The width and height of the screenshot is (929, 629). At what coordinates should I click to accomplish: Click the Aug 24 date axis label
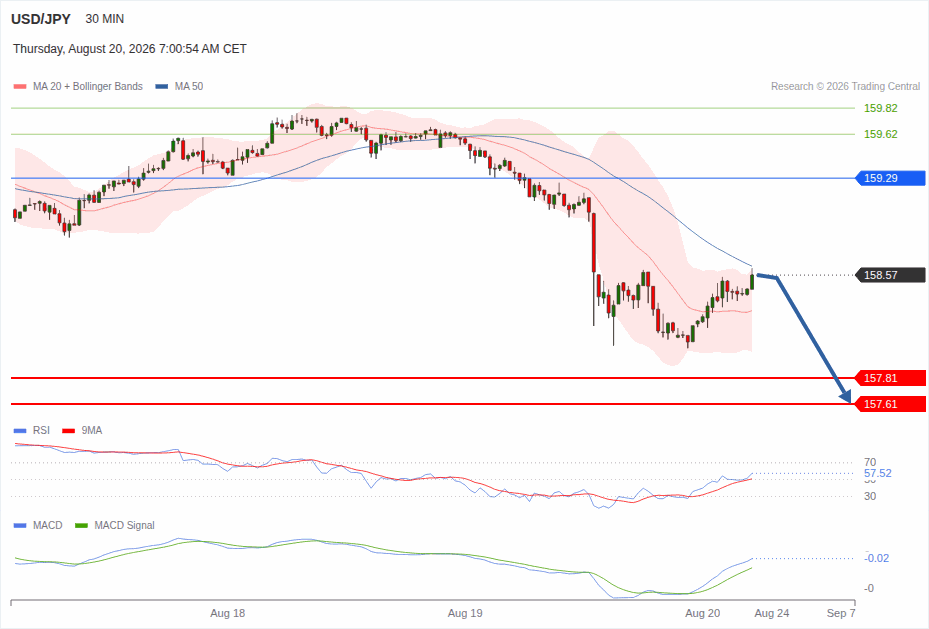coord(771,614)
